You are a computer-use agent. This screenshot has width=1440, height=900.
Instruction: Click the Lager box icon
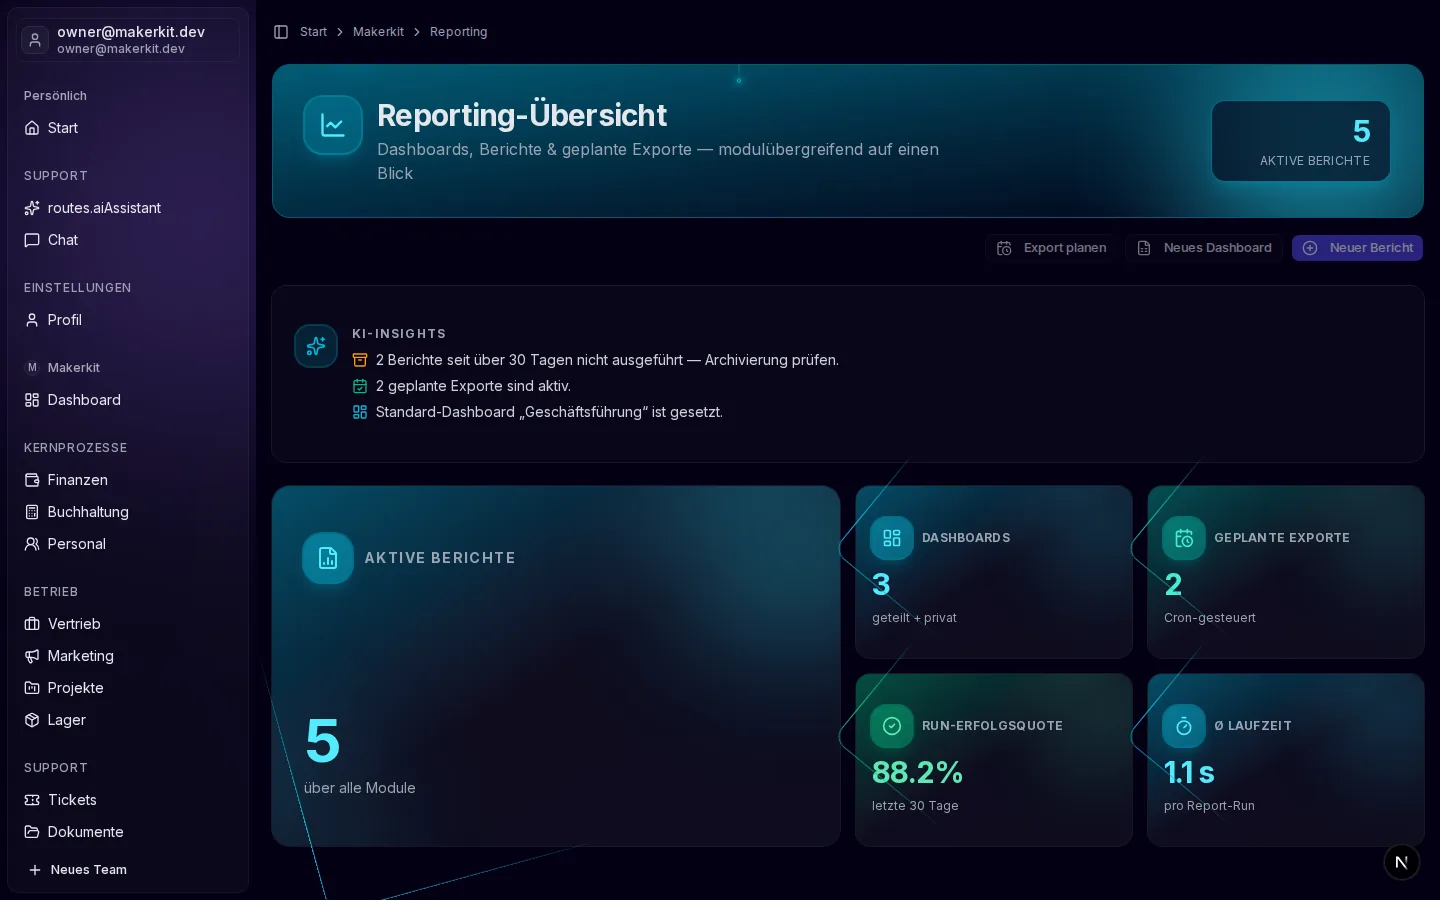click(x=32, y=720)
